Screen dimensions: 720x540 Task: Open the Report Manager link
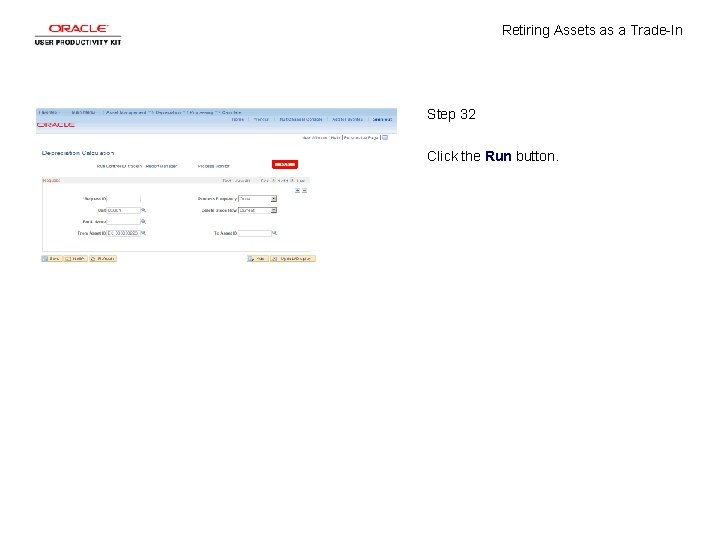161,166
